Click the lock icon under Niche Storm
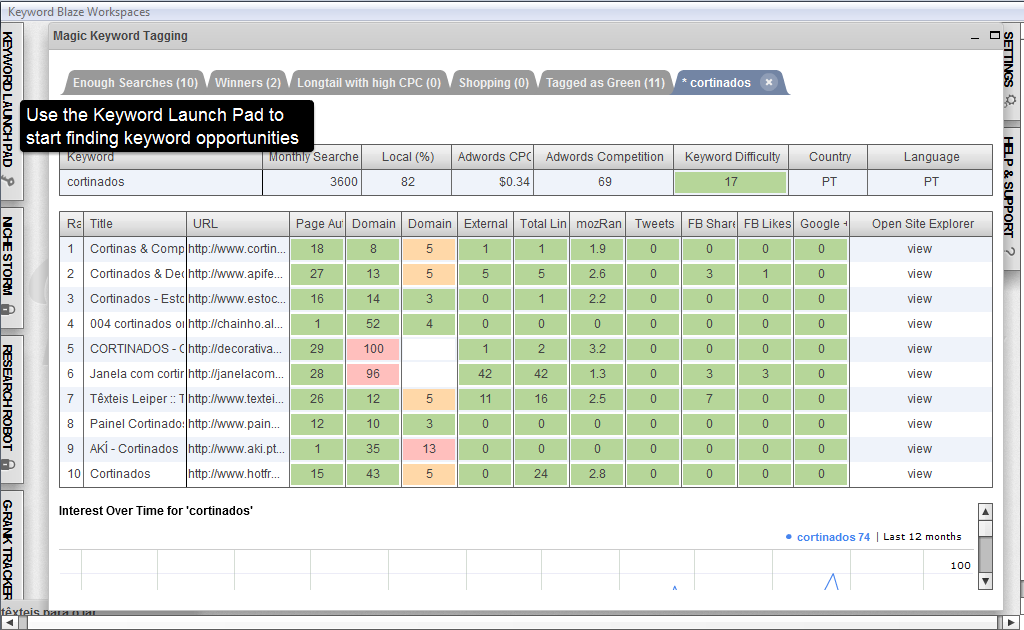1024x630 pixels. pos(8,309)
